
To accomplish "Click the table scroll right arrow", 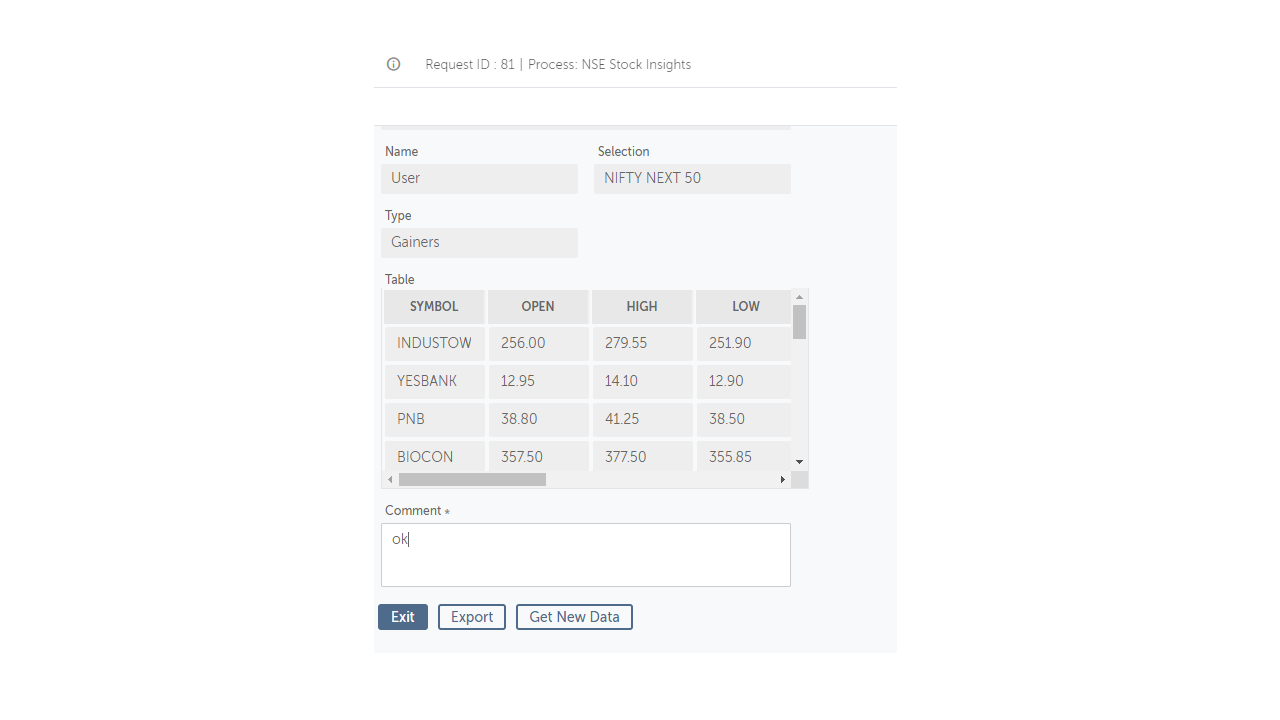I will tap(783, 480).
